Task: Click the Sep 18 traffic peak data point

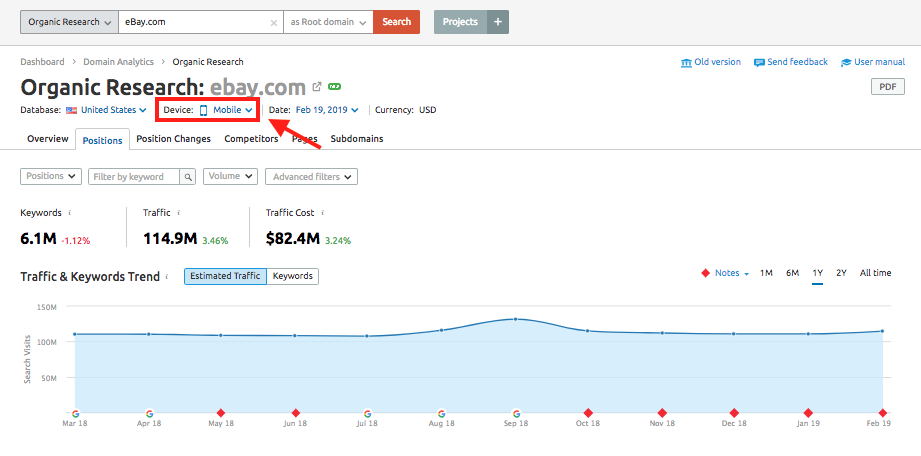Action: (x=516, y=319)
